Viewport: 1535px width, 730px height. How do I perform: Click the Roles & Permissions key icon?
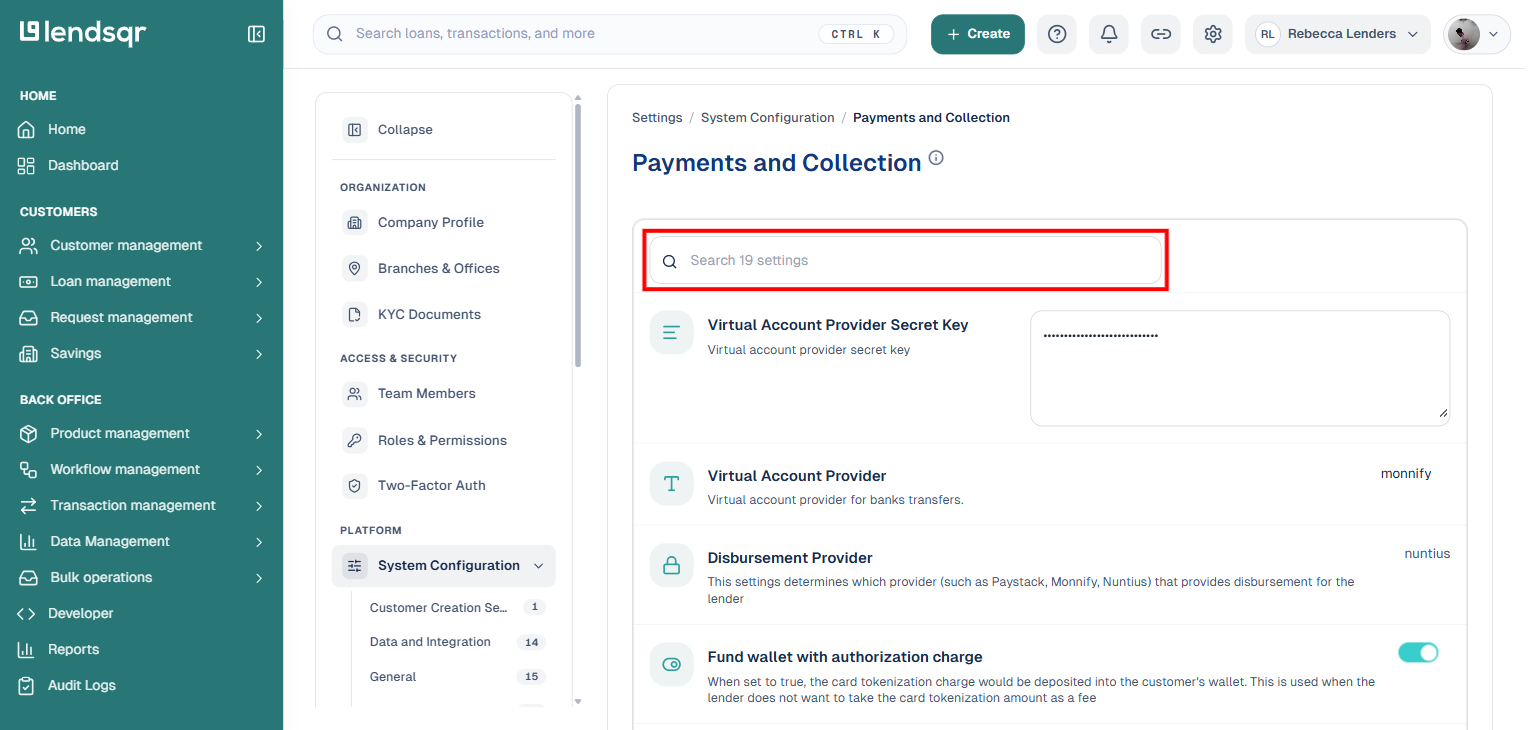click(354, 440)
